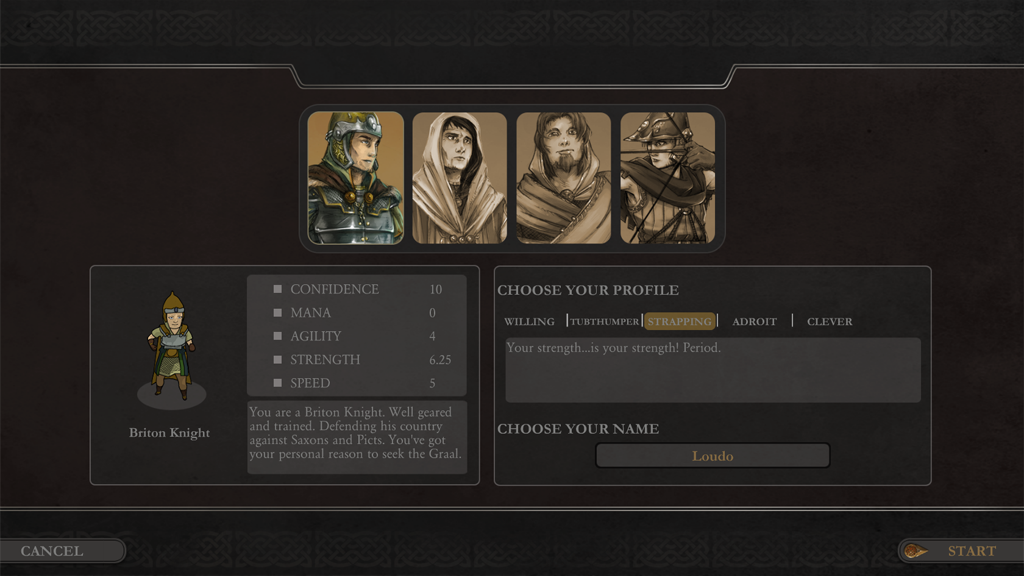Click the horn icon beside START
Screen dimensions: 1024x576
pyautogui.click(x=916, y=551)
